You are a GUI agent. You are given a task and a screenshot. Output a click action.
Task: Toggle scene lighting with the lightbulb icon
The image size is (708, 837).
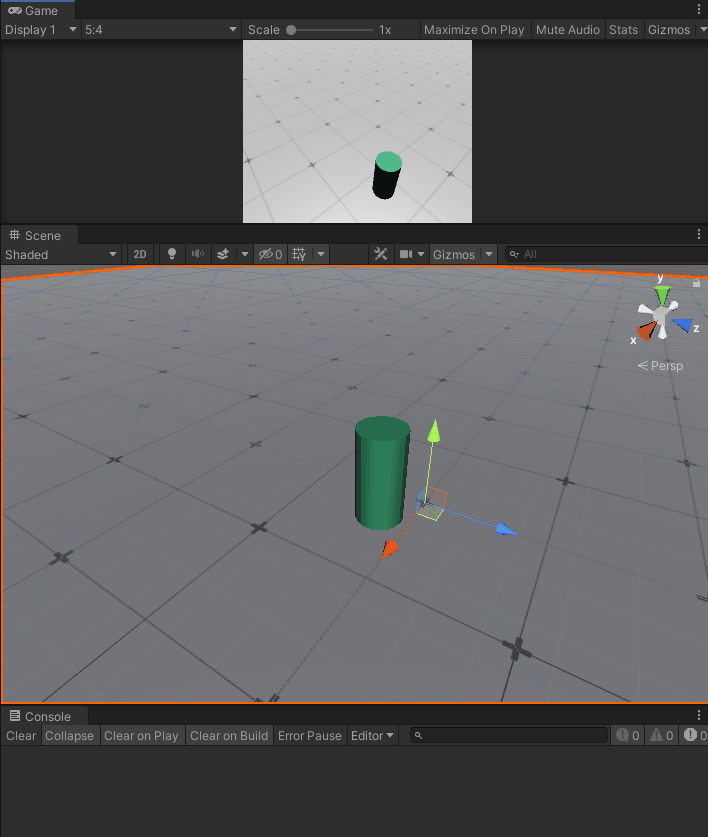[x=171, y=255]
